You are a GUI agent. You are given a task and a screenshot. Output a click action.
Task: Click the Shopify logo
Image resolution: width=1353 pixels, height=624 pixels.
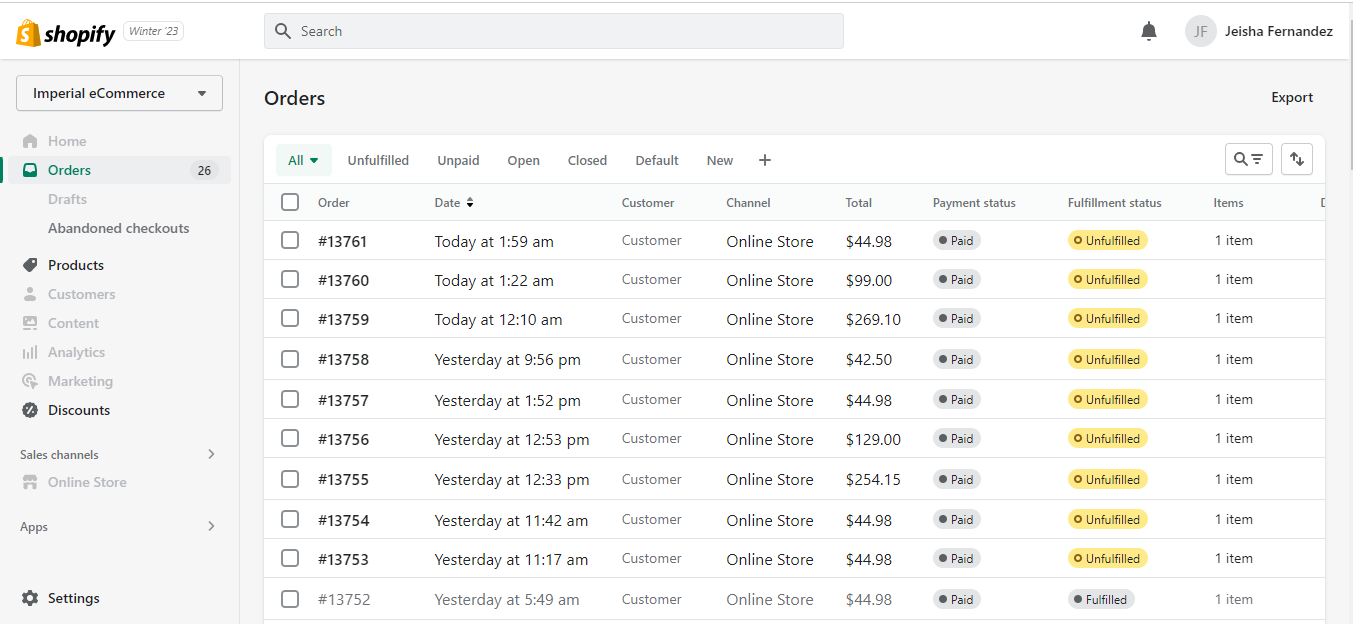pyautogui.click(x=66, y=32)
